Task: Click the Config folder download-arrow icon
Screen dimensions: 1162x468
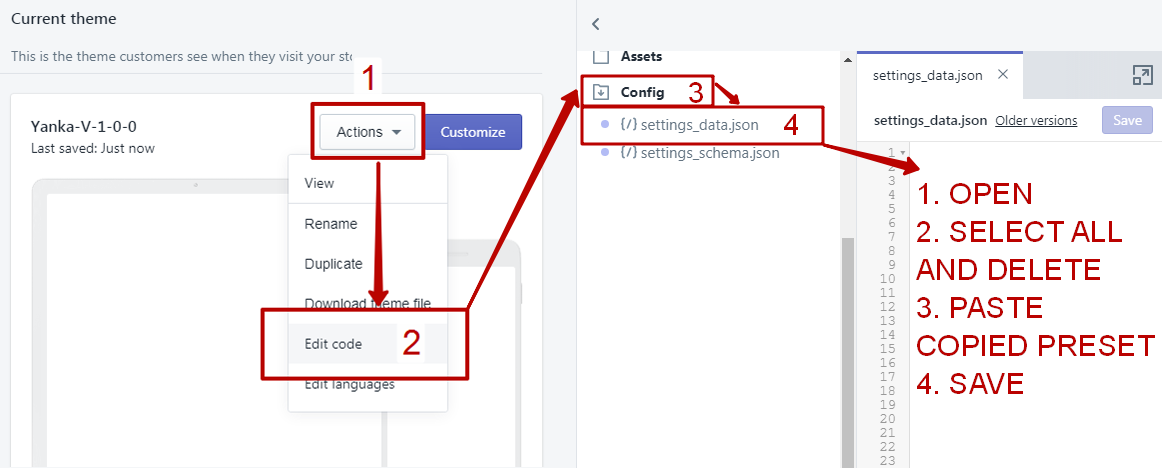Action: pyautogui.click(x=601, y=92)
